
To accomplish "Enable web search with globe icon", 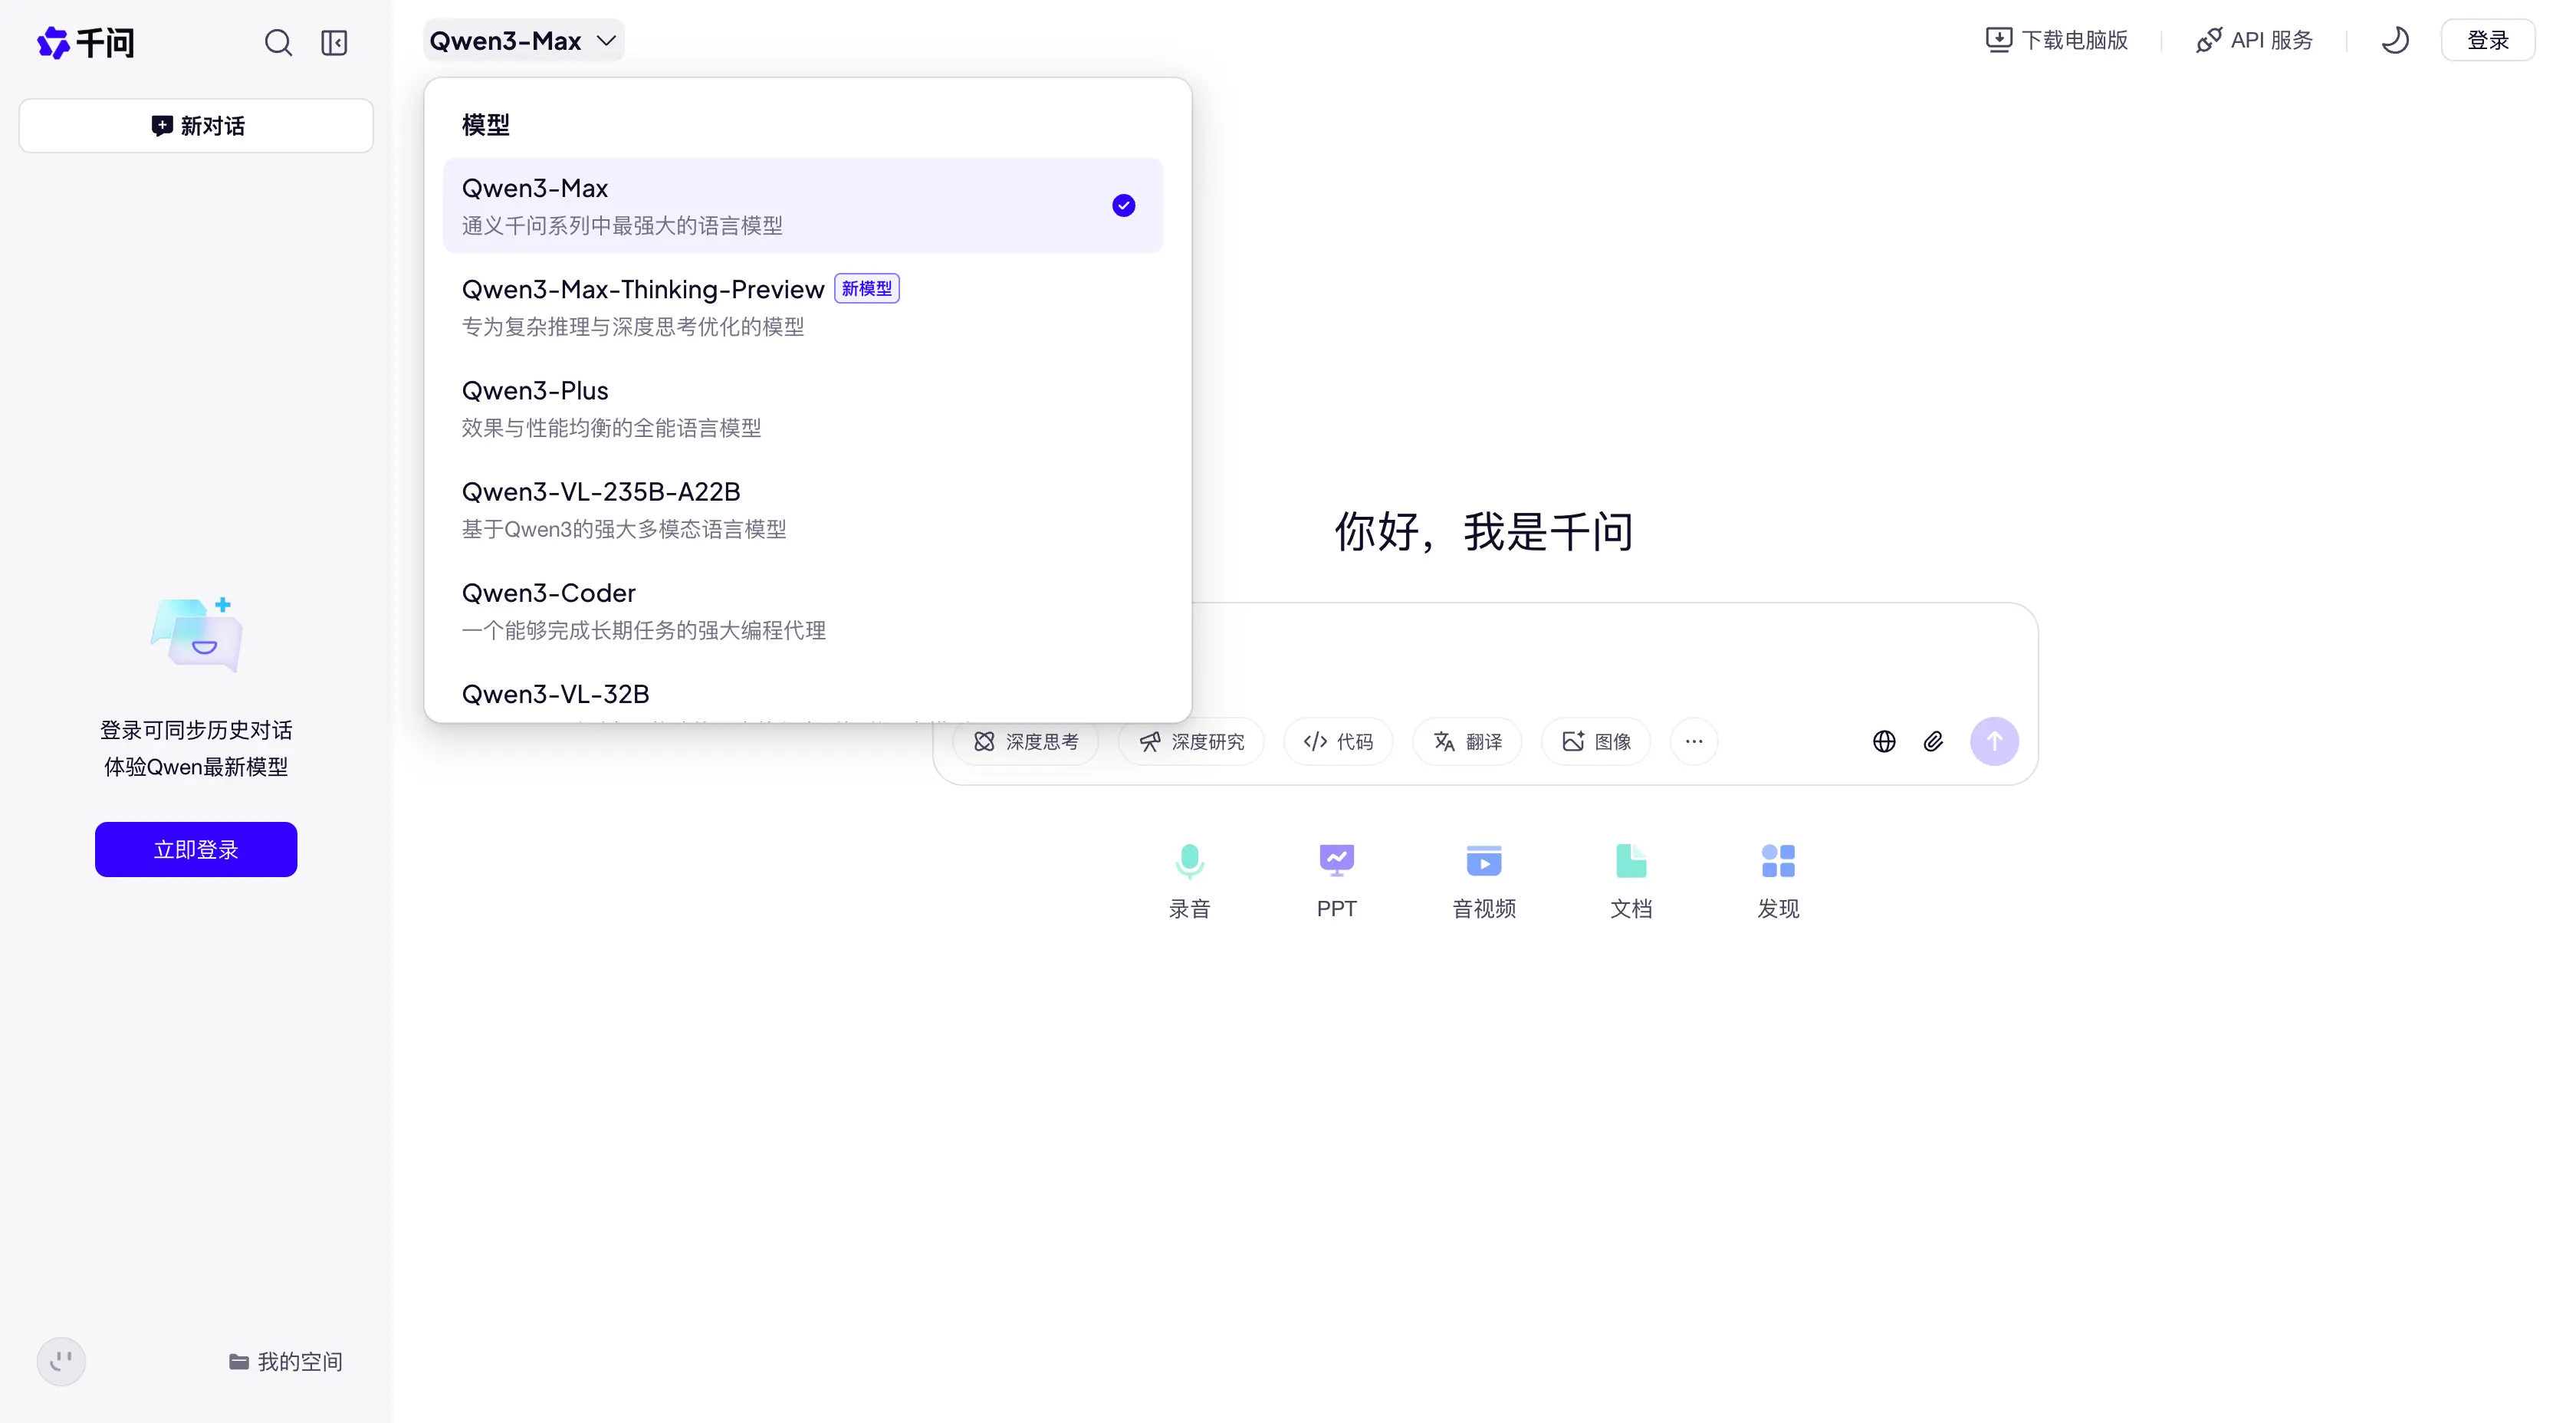I will pyautogui.click(x=1884, y=741).
